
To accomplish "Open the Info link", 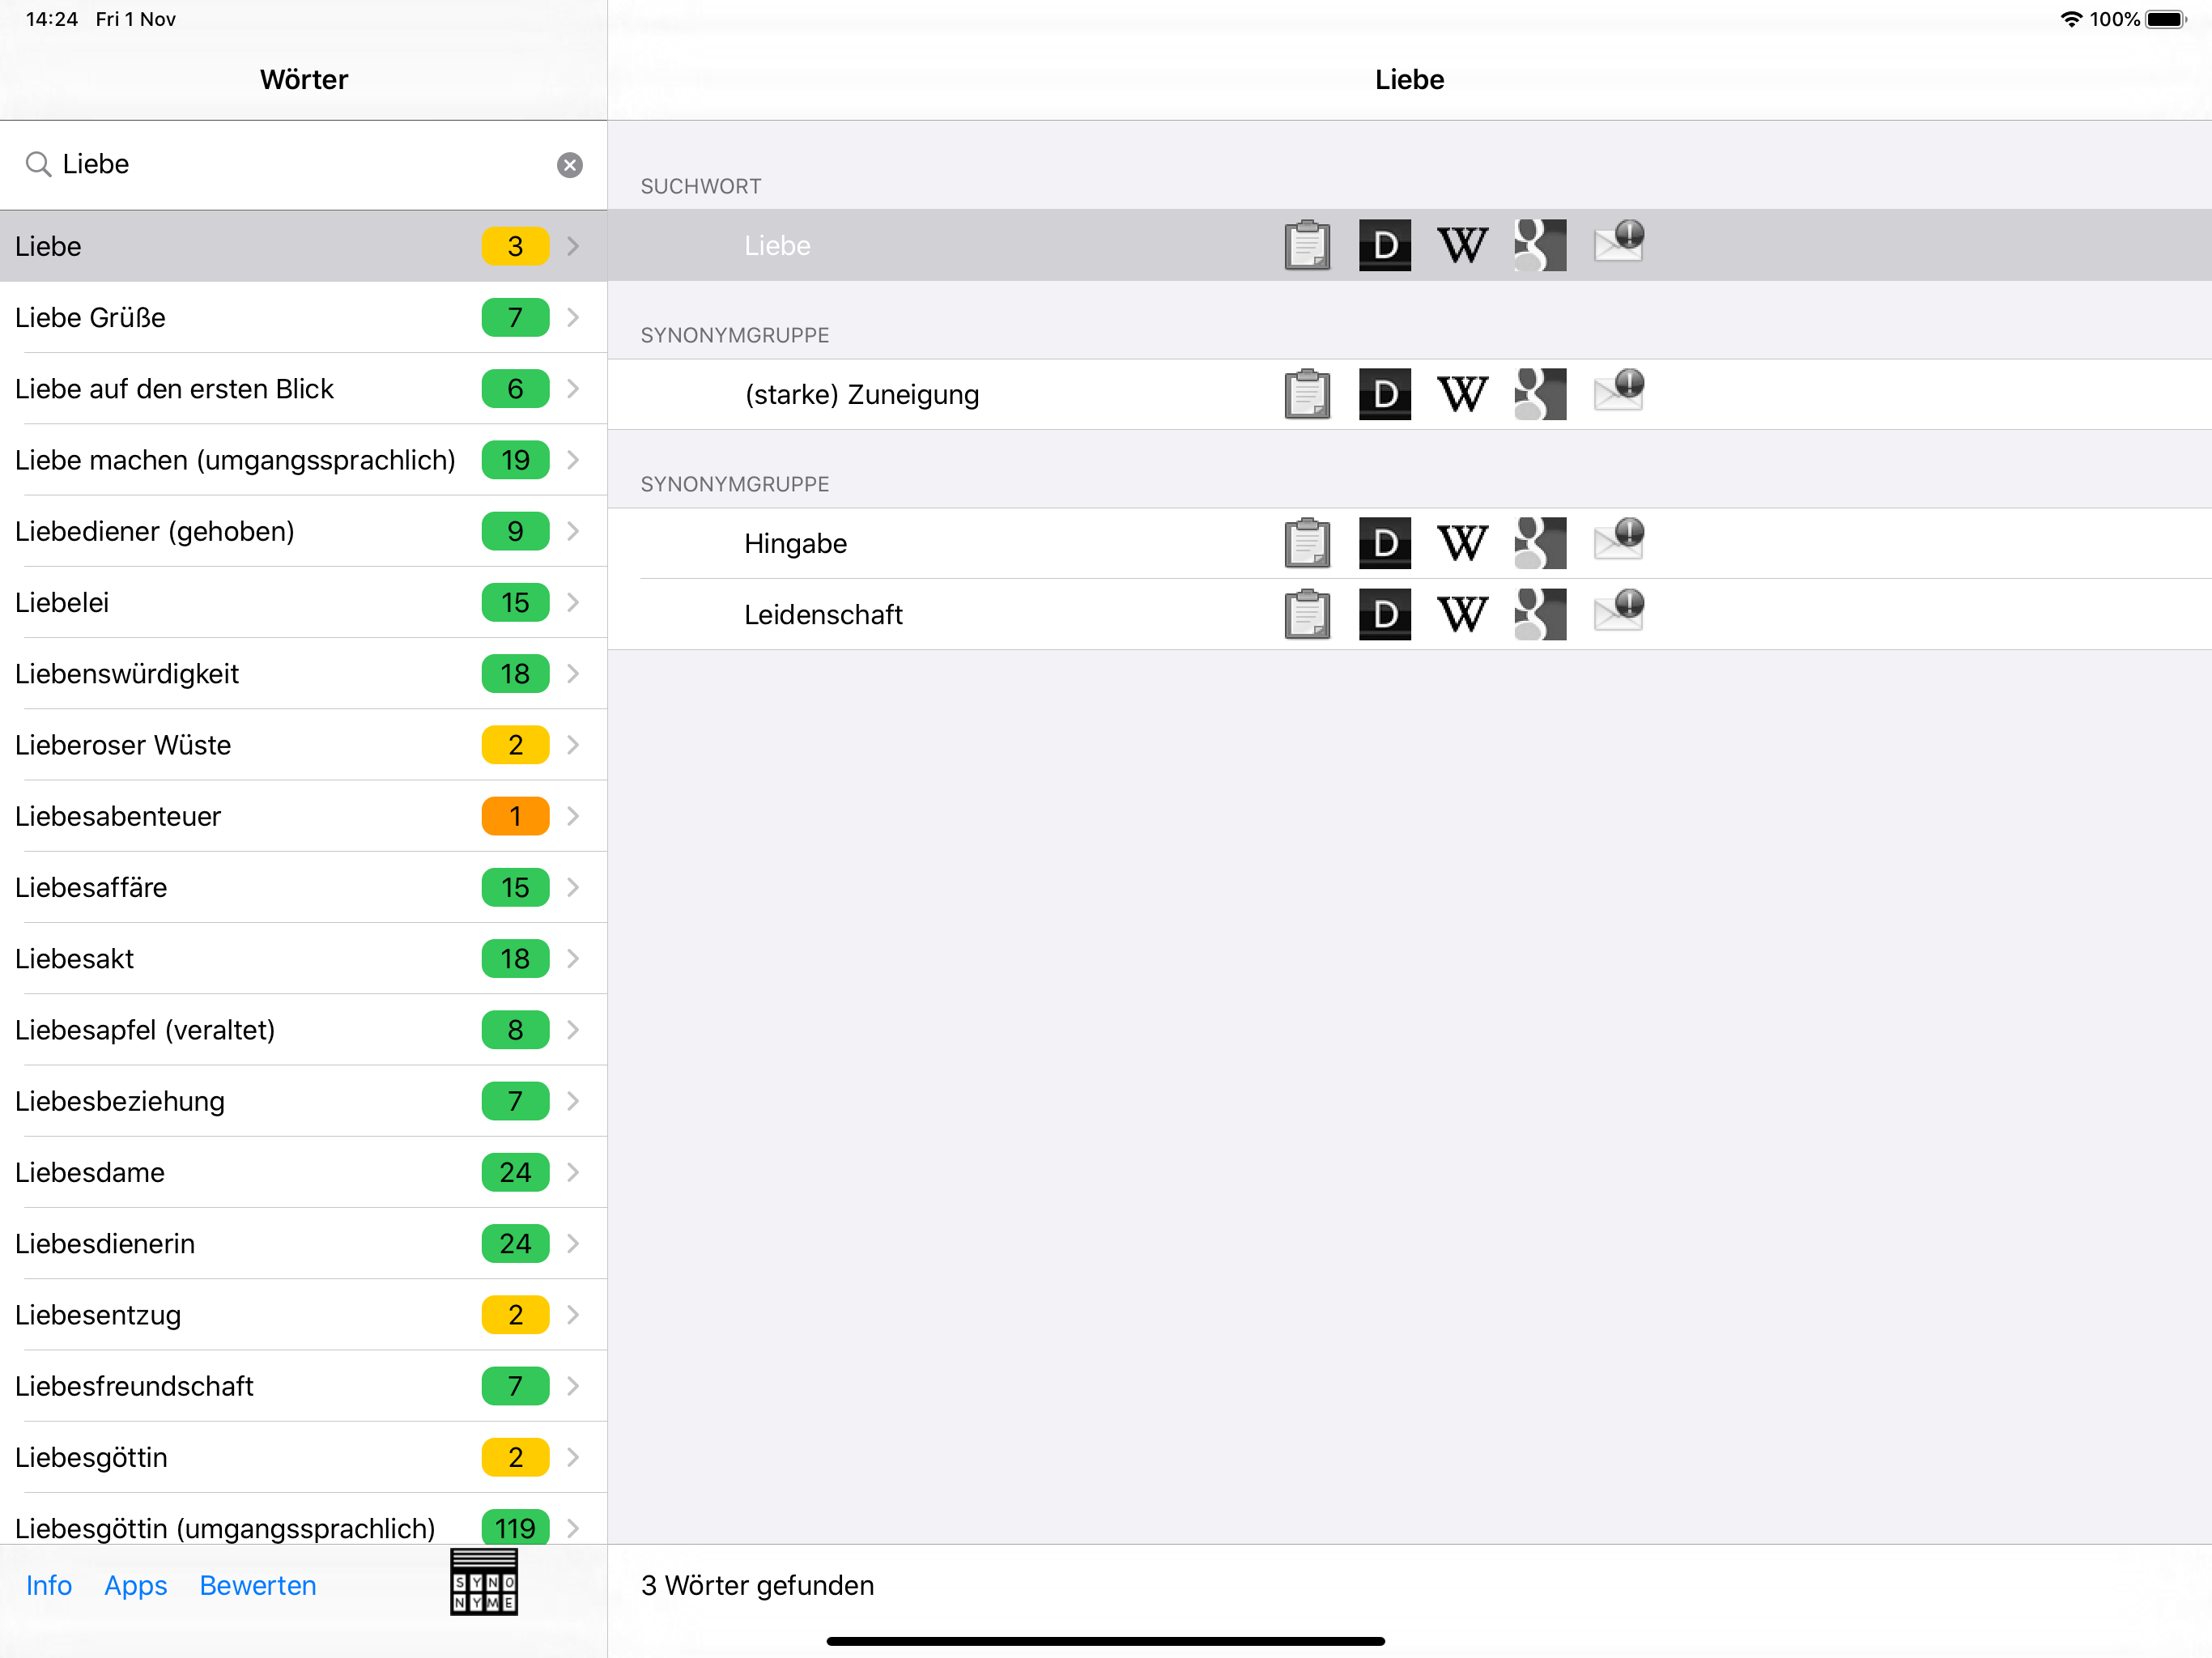I will coord(49,1585).
